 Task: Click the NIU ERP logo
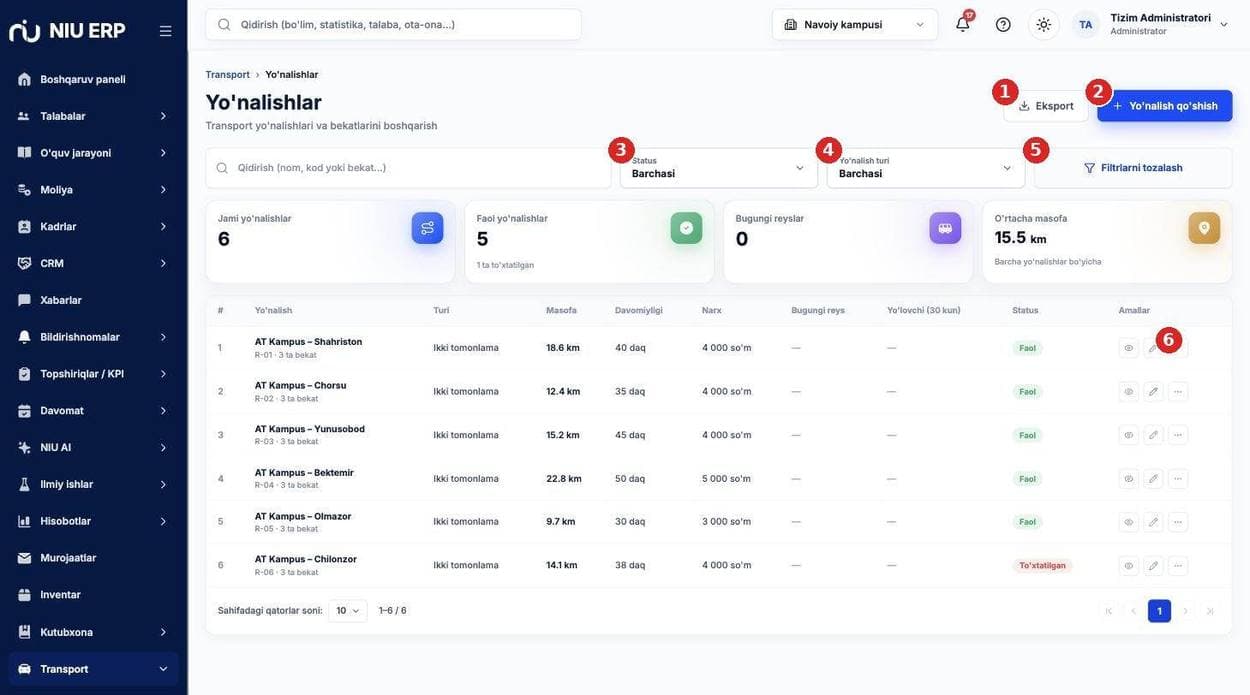coord(67,31)
